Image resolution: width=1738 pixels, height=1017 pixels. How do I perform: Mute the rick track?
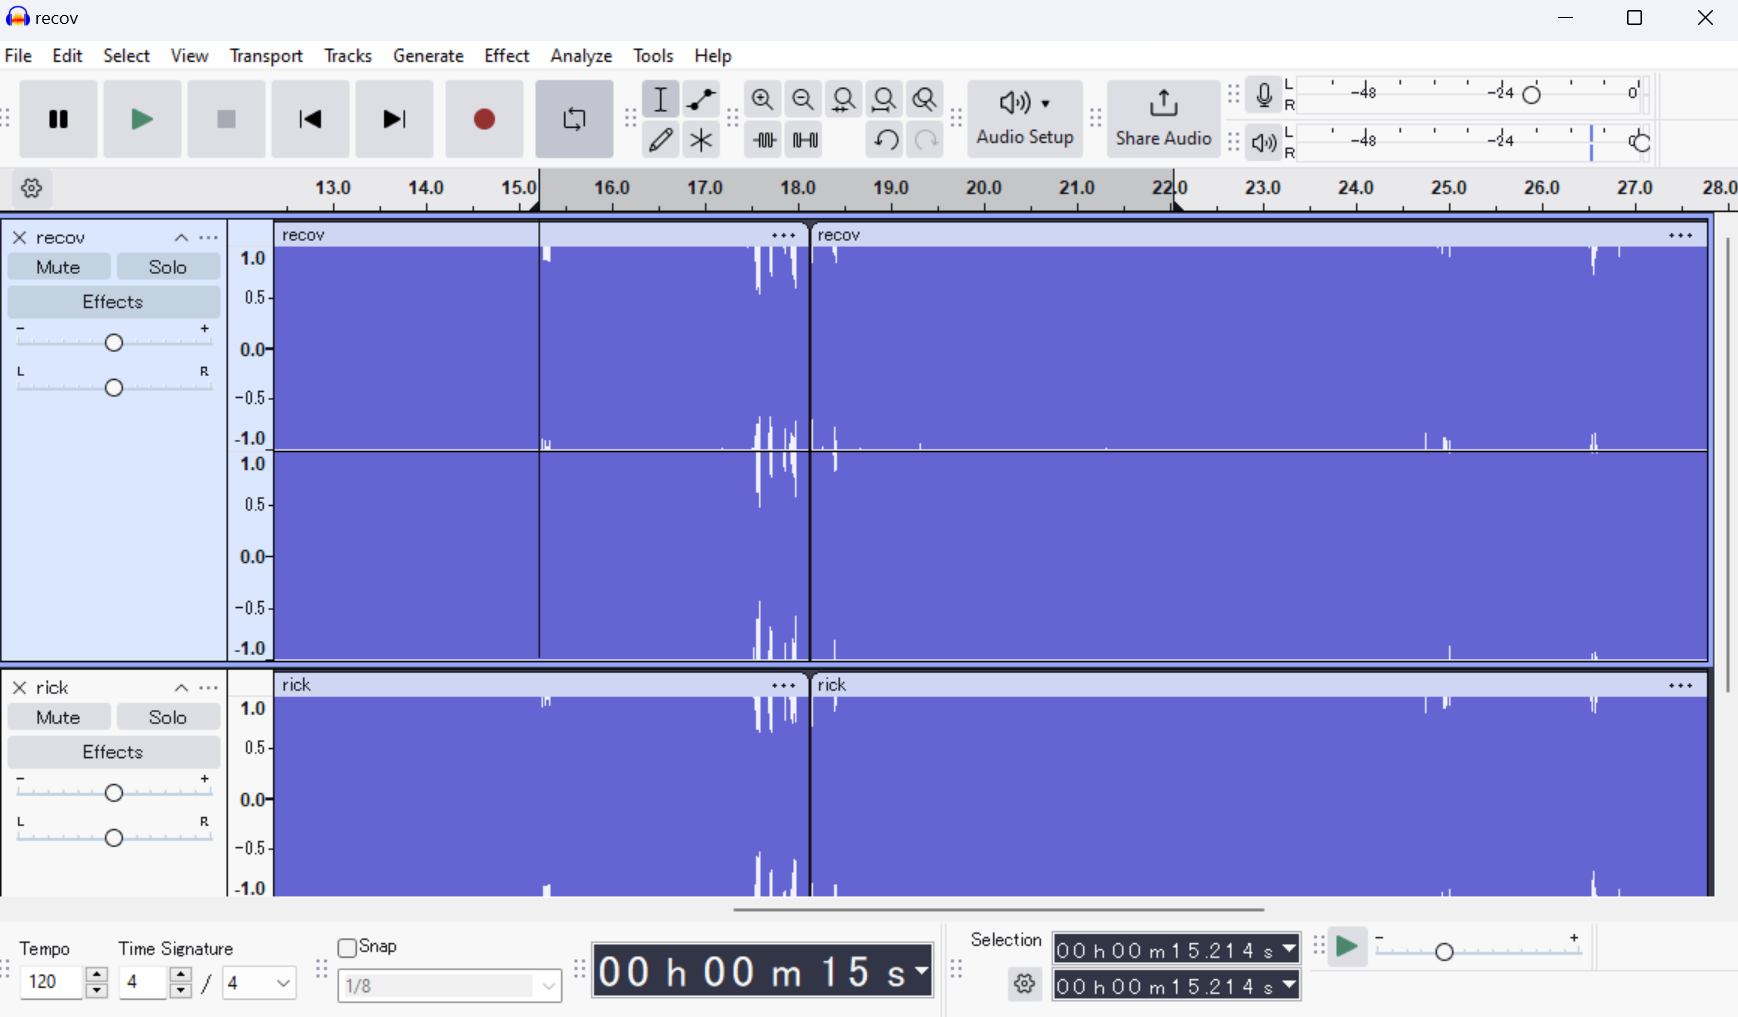coord(58,717)
